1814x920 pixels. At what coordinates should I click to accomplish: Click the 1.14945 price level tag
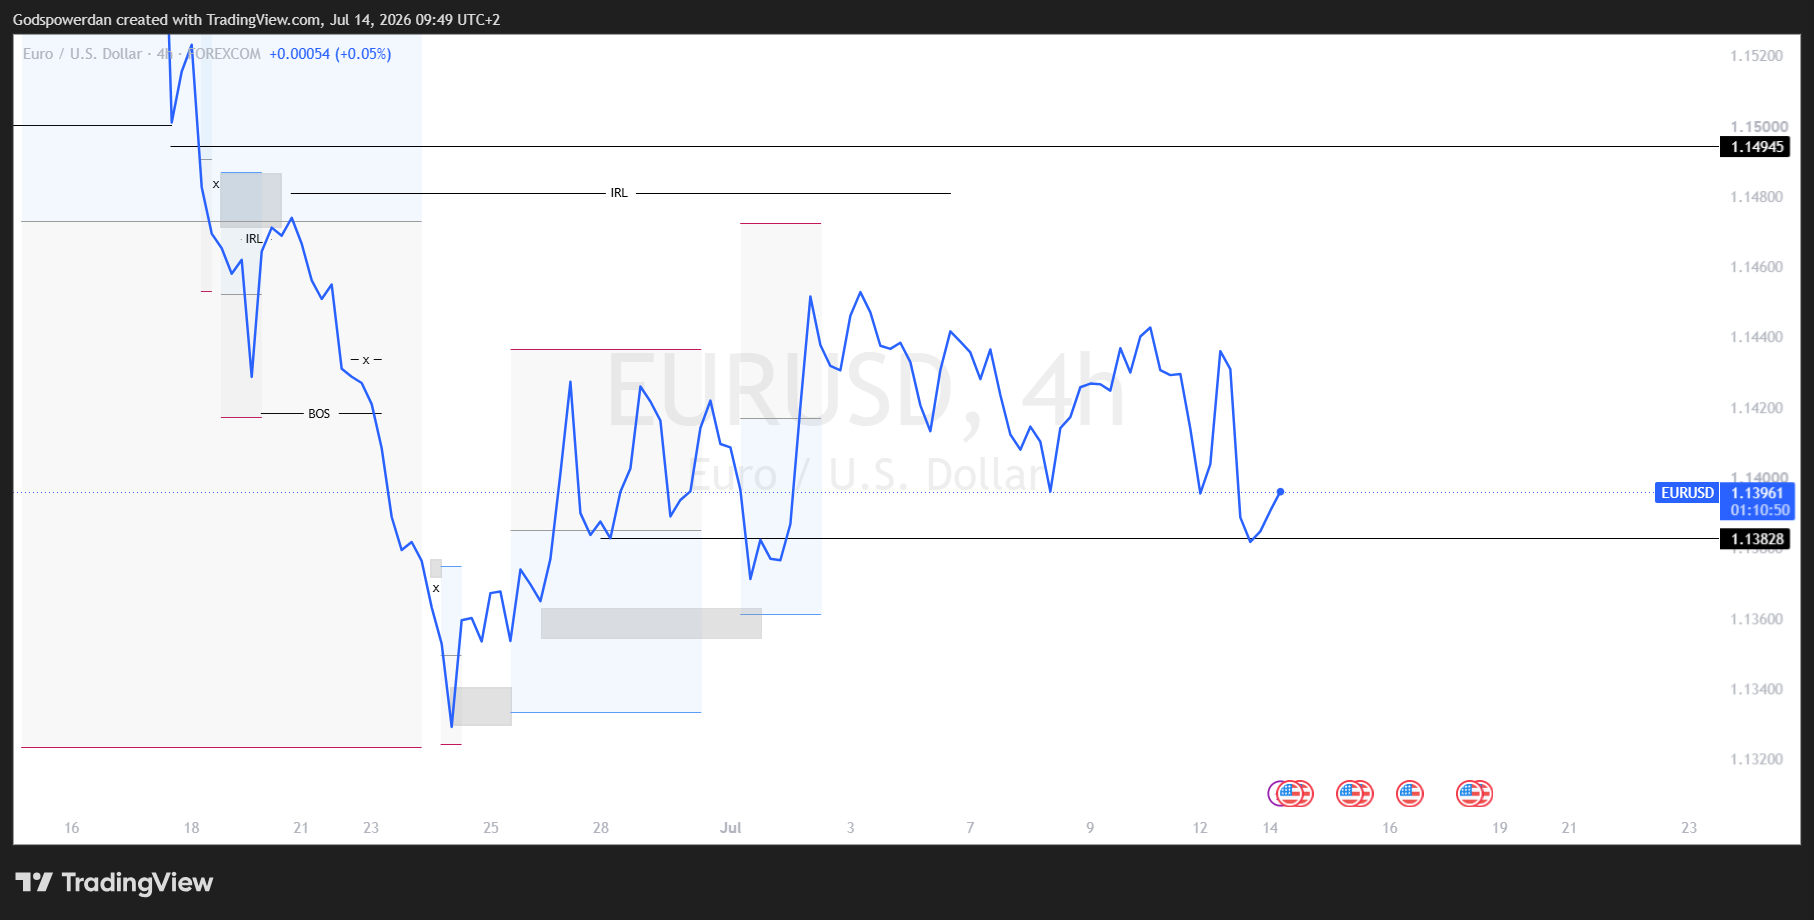1755,147
